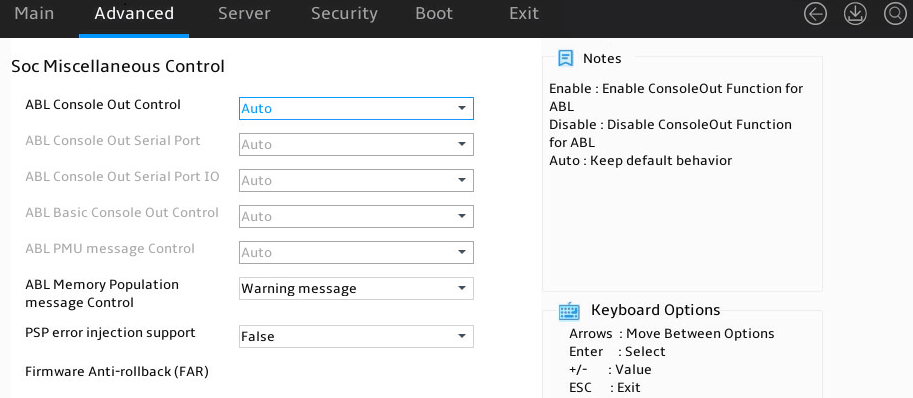This screenshot has height=398, width=913.
Task: Switch to the Server tab
Action: (x=244, y=14)
